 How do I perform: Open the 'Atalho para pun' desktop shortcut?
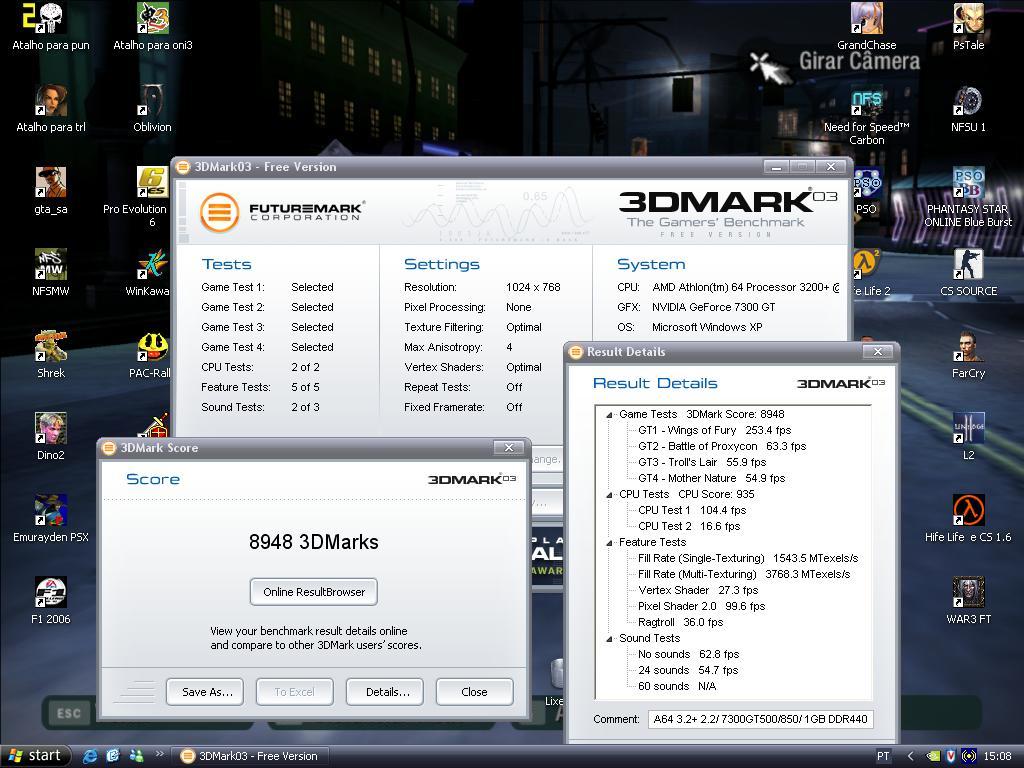tap(51, 27)
